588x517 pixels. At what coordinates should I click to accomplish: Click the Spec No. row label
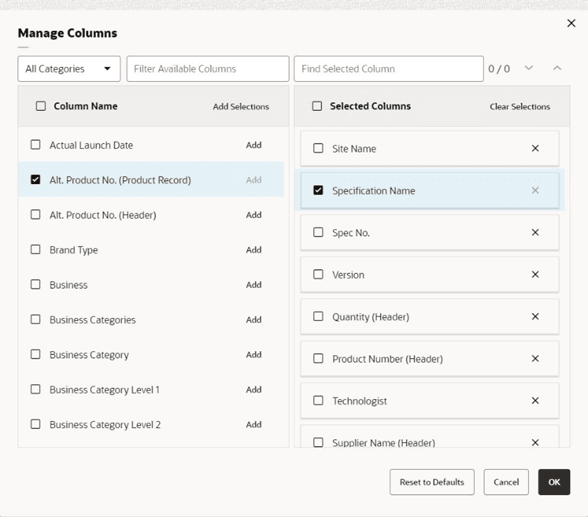pyautogui.click(x=351, y=233)
